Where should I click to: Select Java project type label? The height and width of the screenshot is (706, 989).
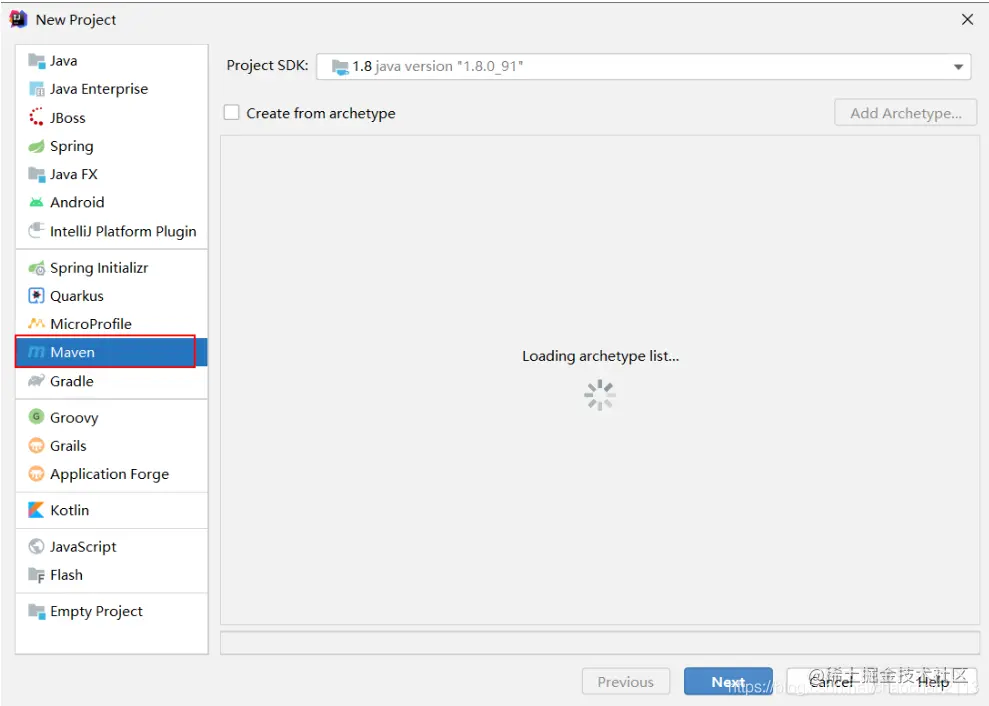coord(64,61)
